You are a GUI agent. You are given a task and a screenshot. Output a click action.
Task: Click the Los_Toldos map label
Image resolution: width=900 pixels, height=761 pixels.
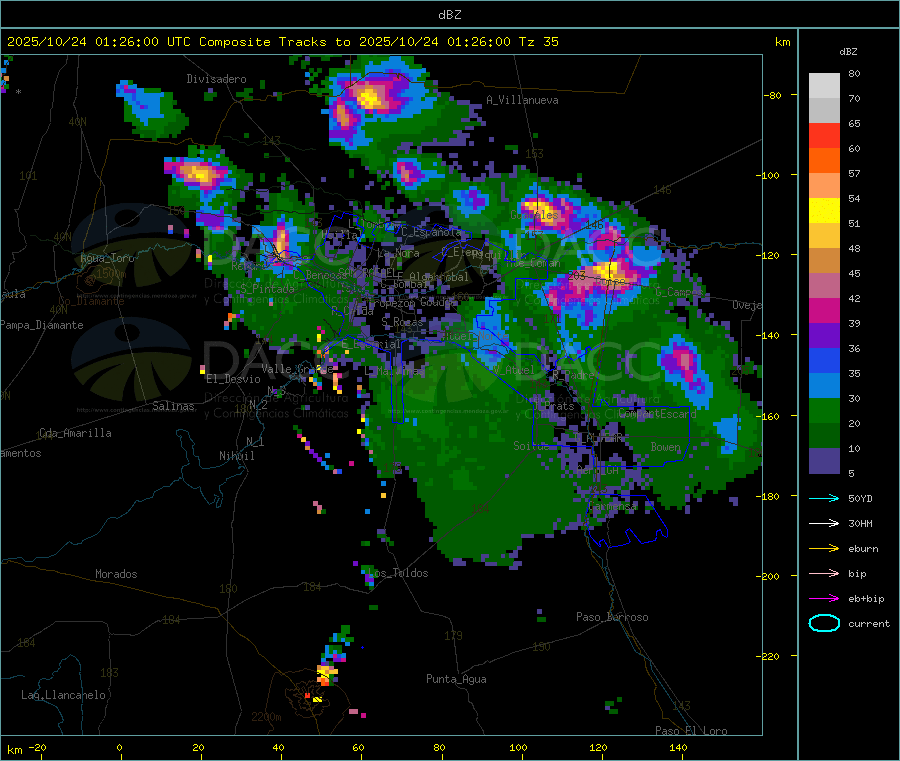tap(398, 573)
